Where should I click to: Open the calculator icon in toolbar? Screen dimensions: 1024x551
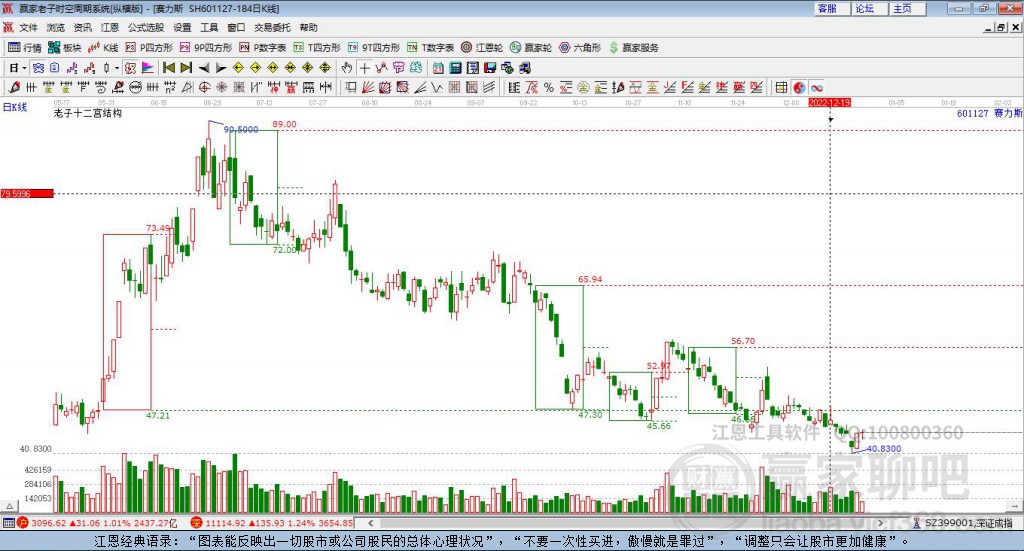point(455,68)
